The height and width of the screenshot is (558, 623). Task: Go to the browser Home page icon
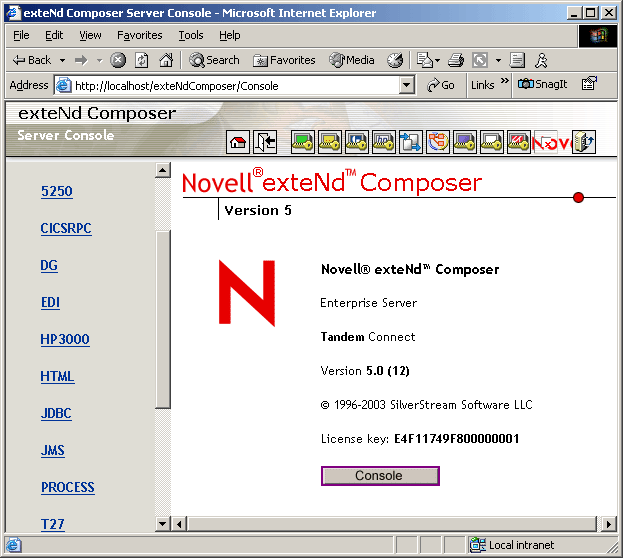166,60
